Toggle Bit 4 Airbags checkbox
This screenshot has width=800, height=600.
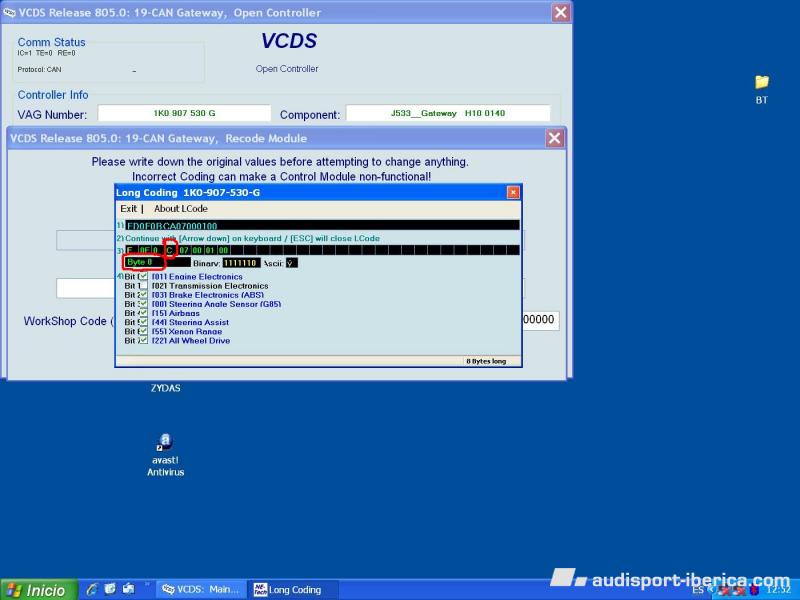coord(144,313)
